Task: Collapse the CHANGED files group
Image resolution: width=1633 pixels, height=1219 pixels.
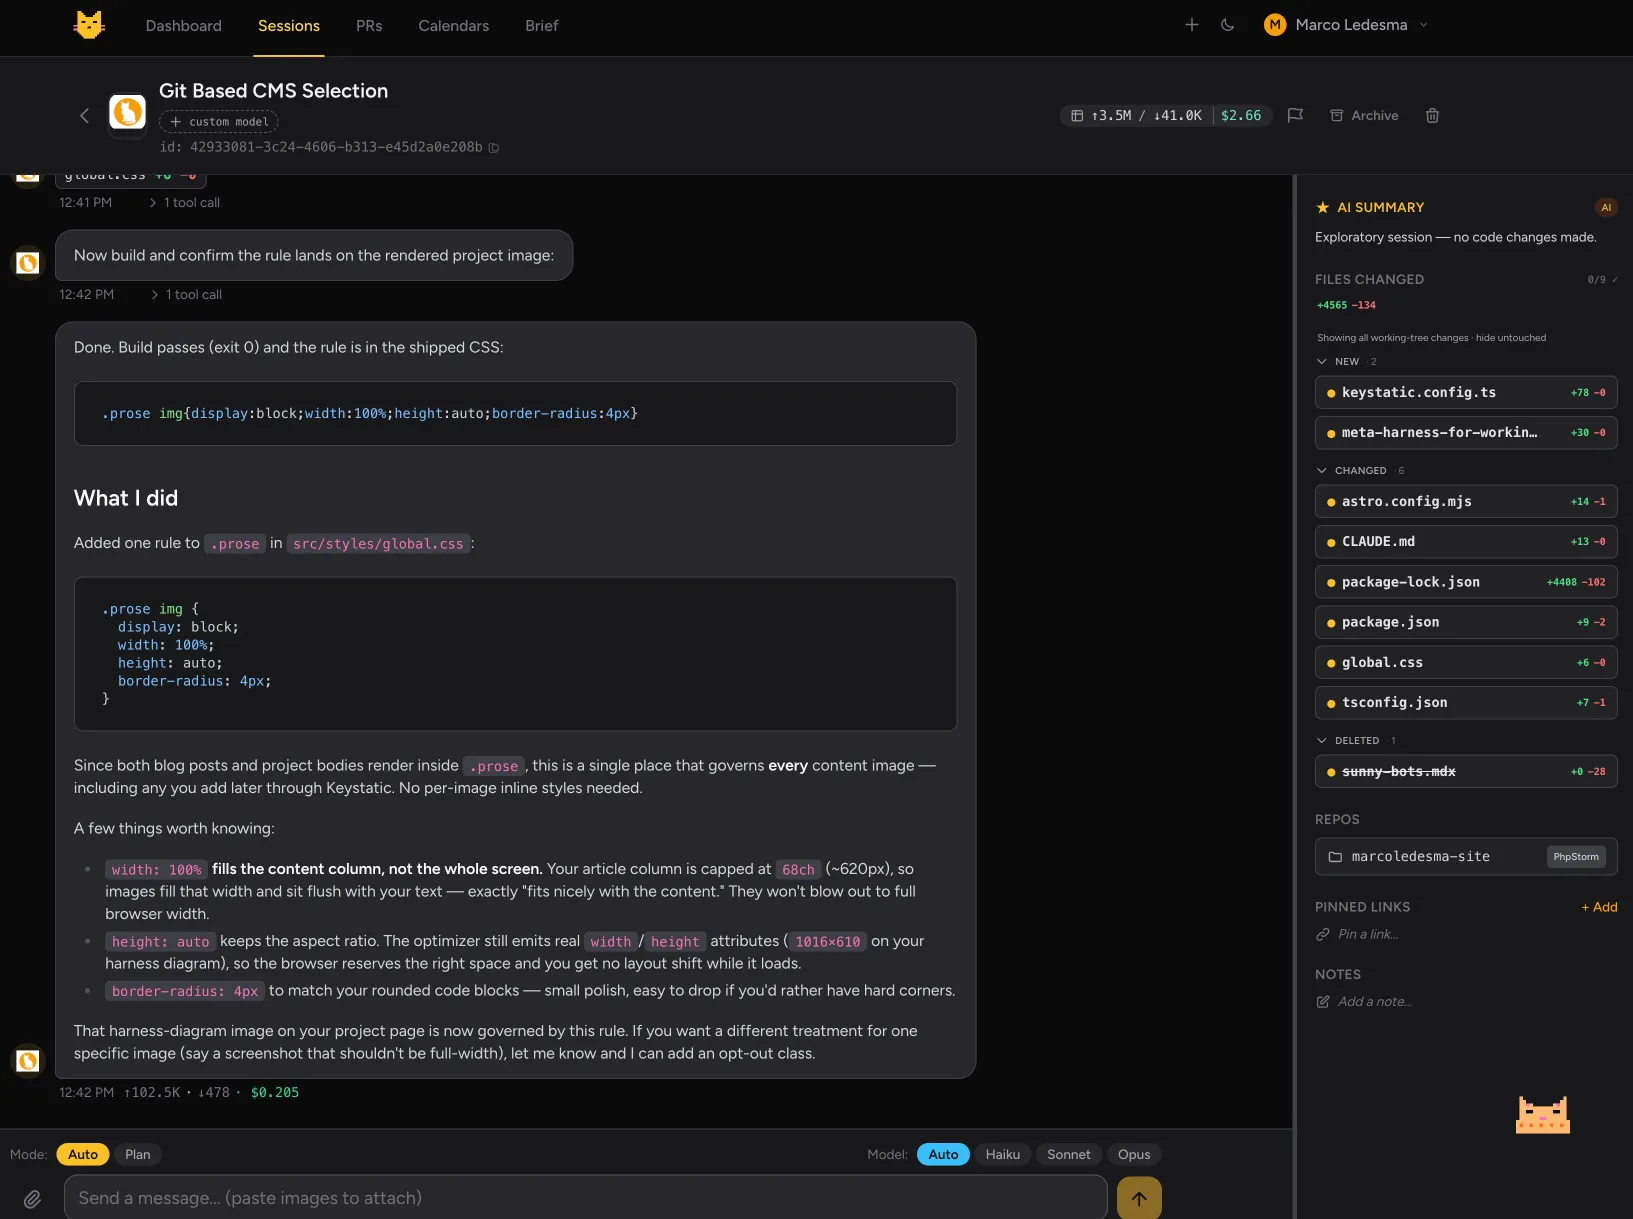Action: pos(1360,471)
